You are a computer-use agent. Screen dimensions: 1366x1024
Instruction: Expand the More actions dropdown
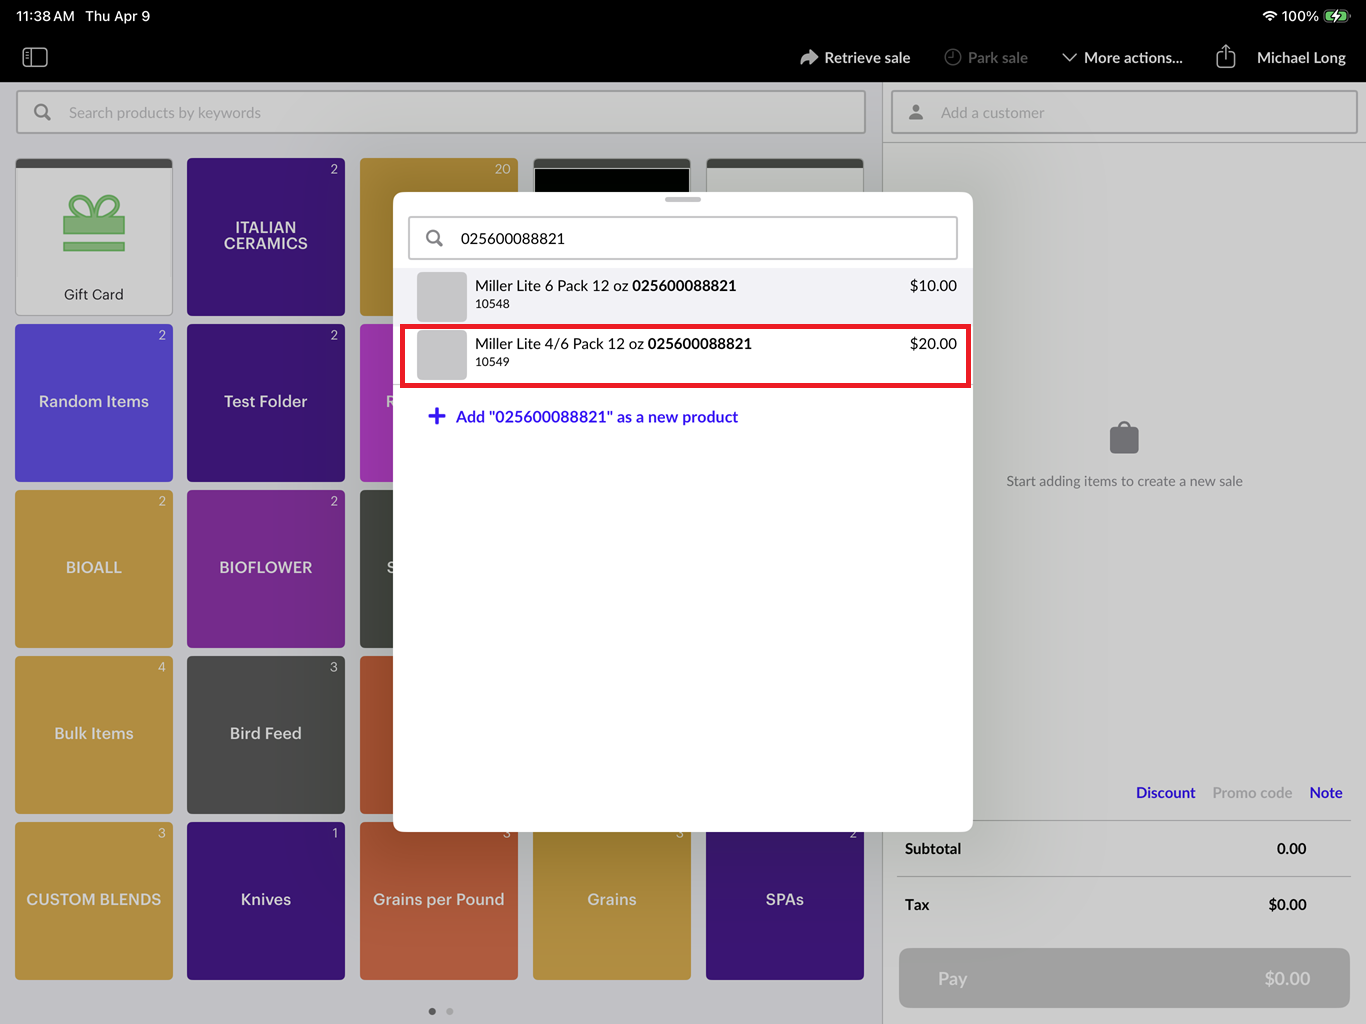tap(1122, 58)
